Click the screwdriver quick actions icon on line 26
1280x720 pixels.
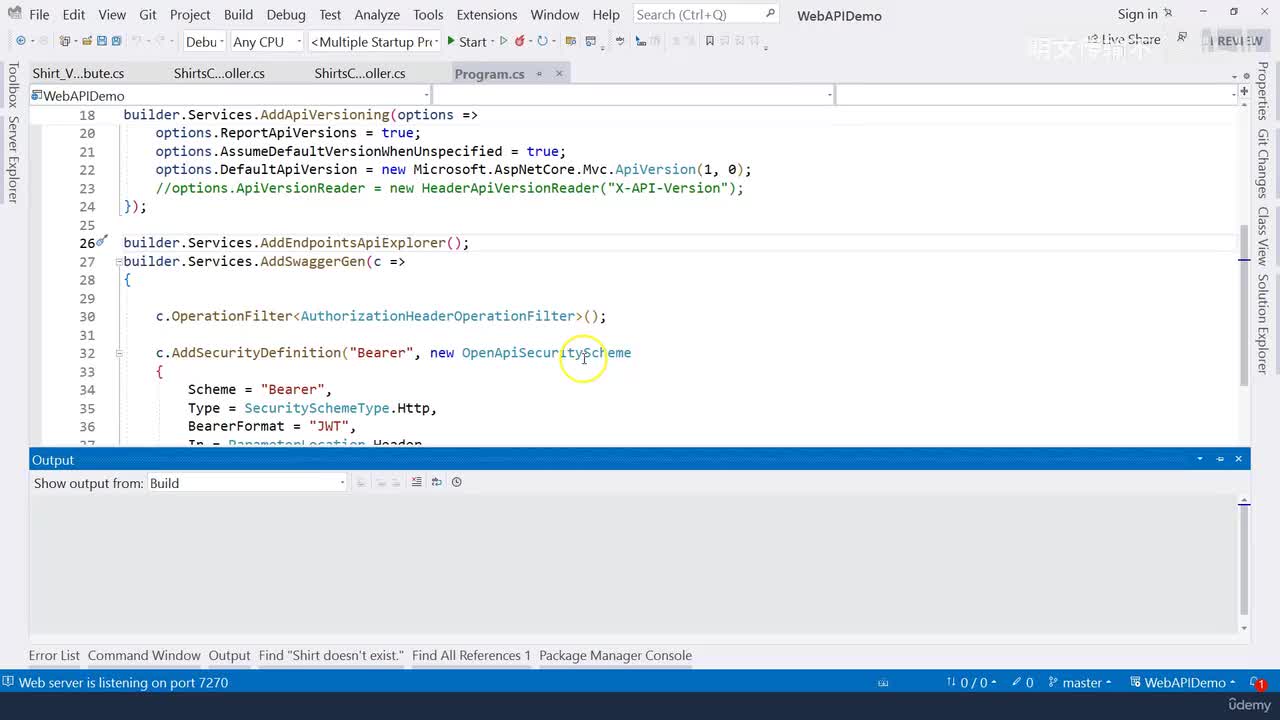102,242
